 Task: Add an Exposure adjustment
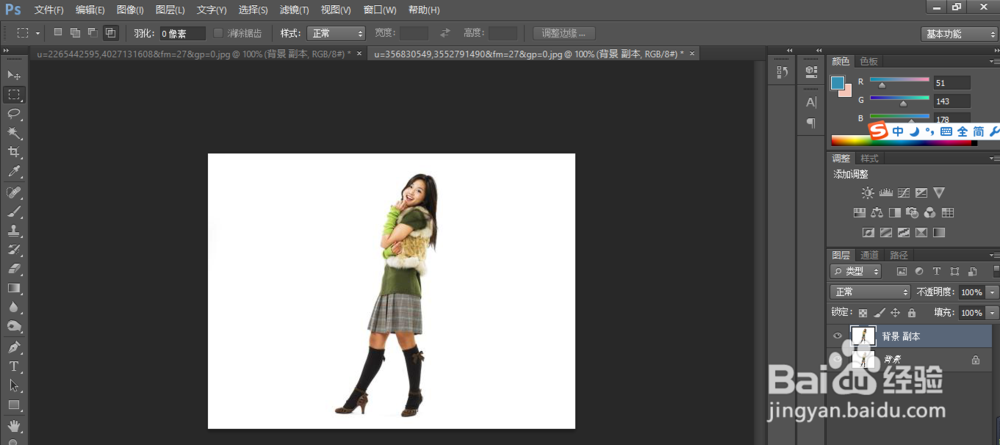point(921,193)
